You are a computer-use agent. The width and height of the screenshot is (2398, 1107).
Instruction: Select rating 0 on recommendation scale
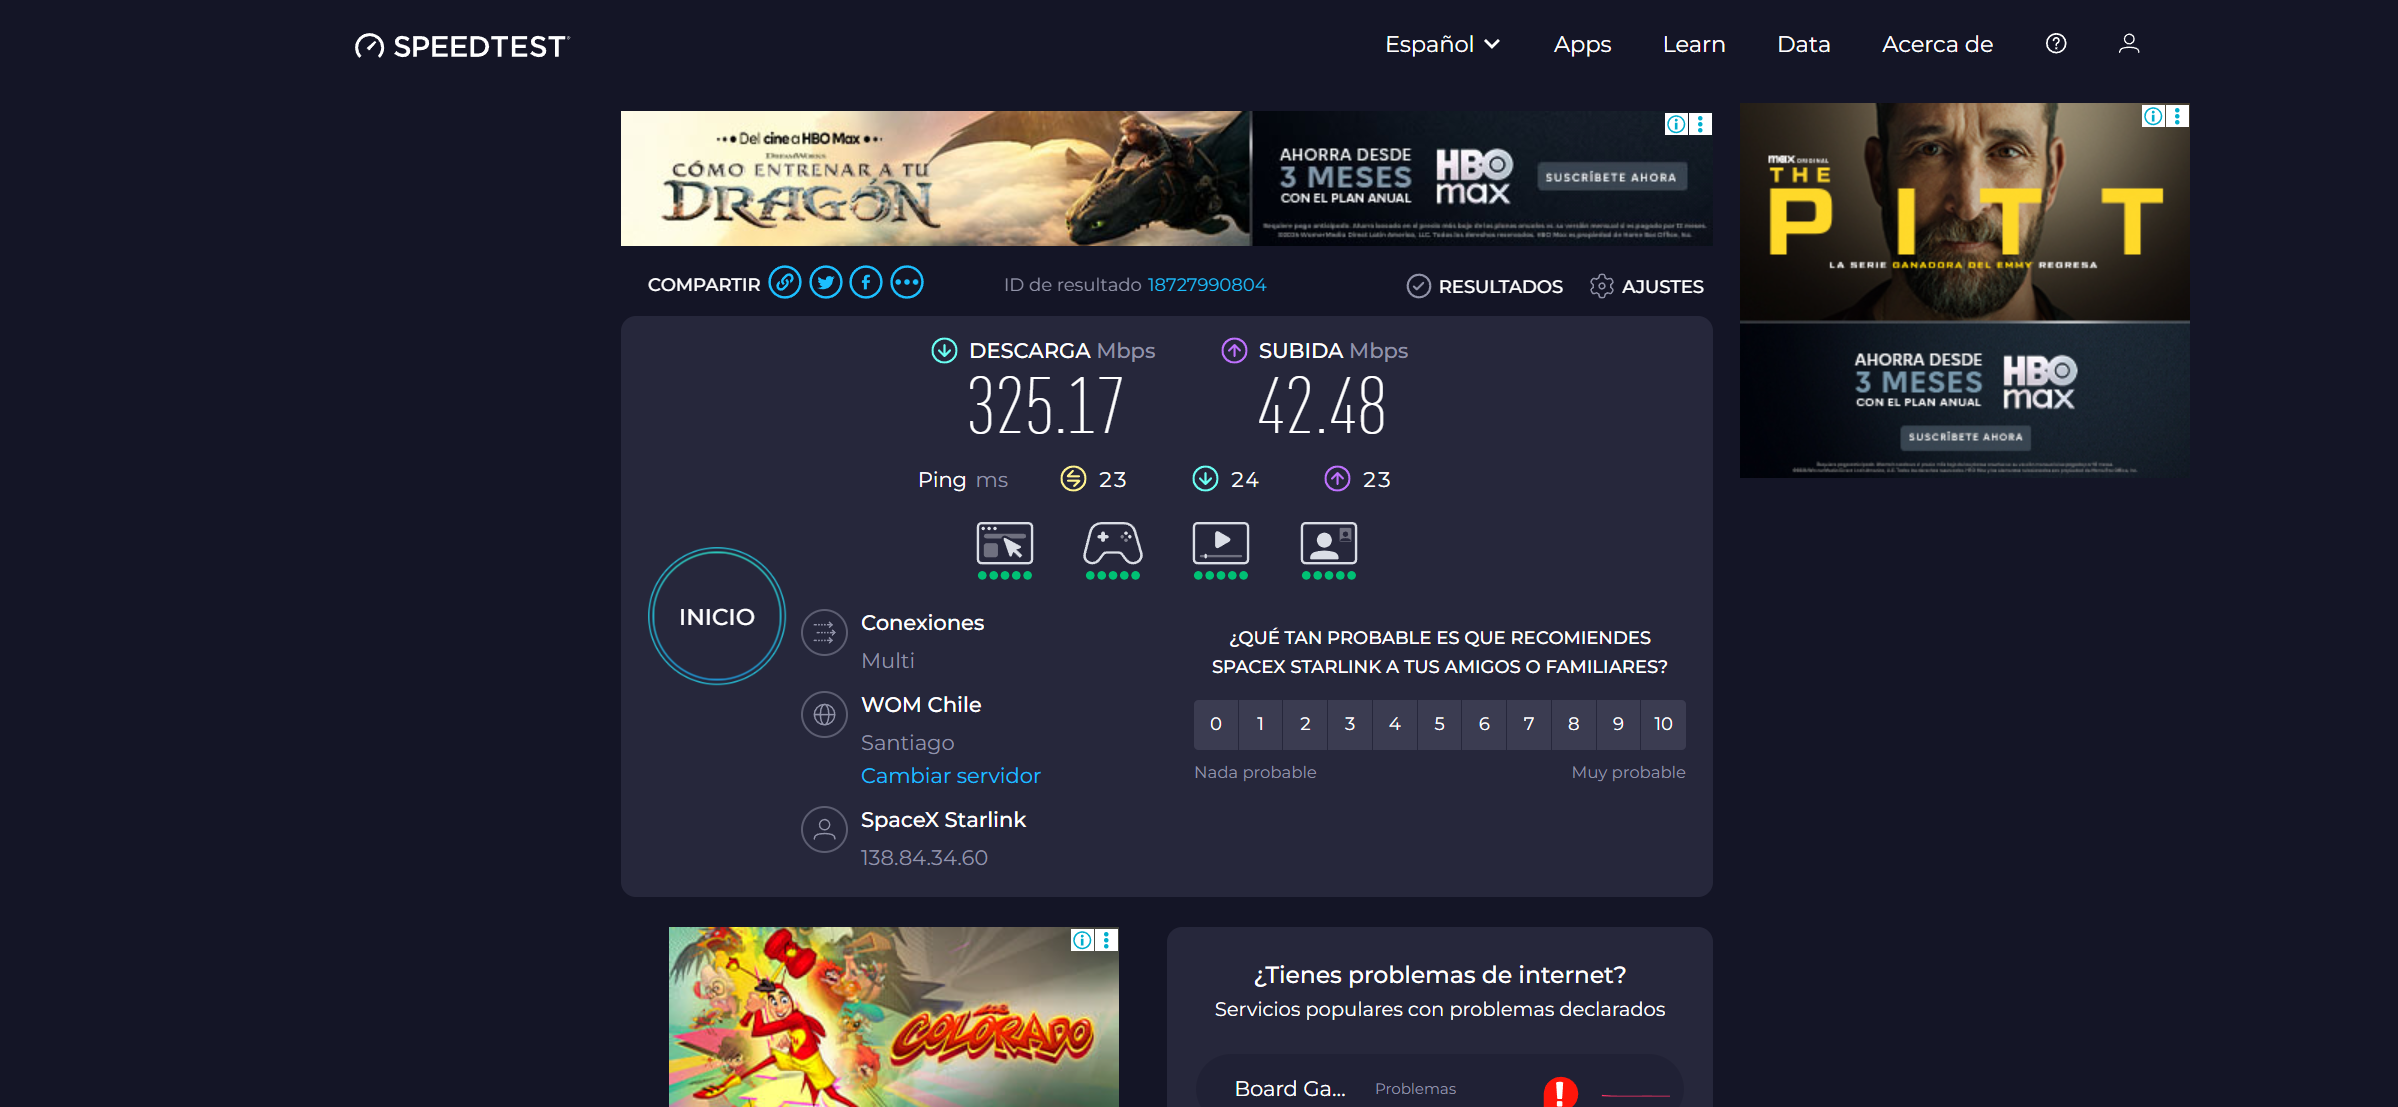point(1216,724)
